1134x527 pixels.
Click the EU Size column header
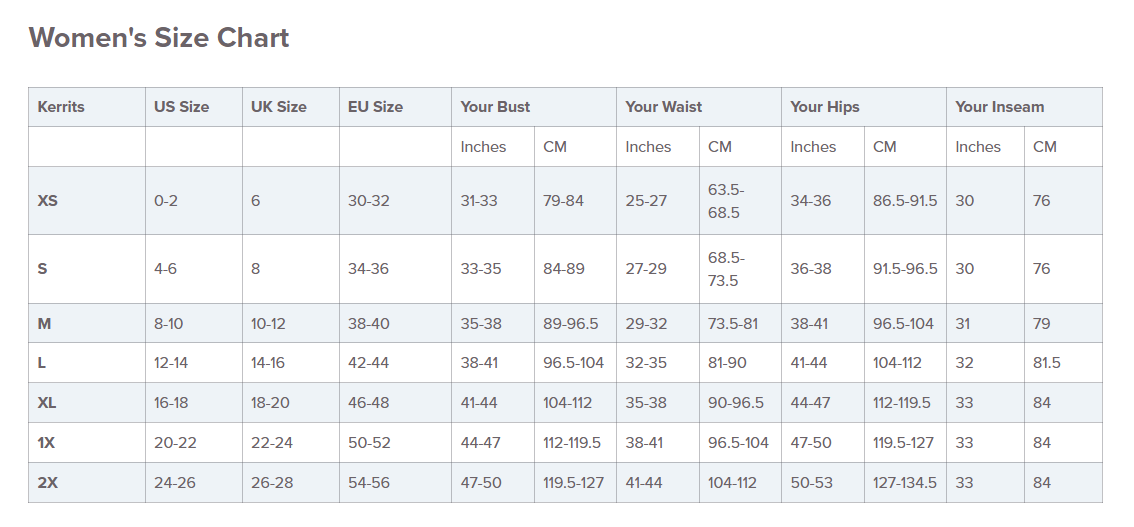[375, 107]
